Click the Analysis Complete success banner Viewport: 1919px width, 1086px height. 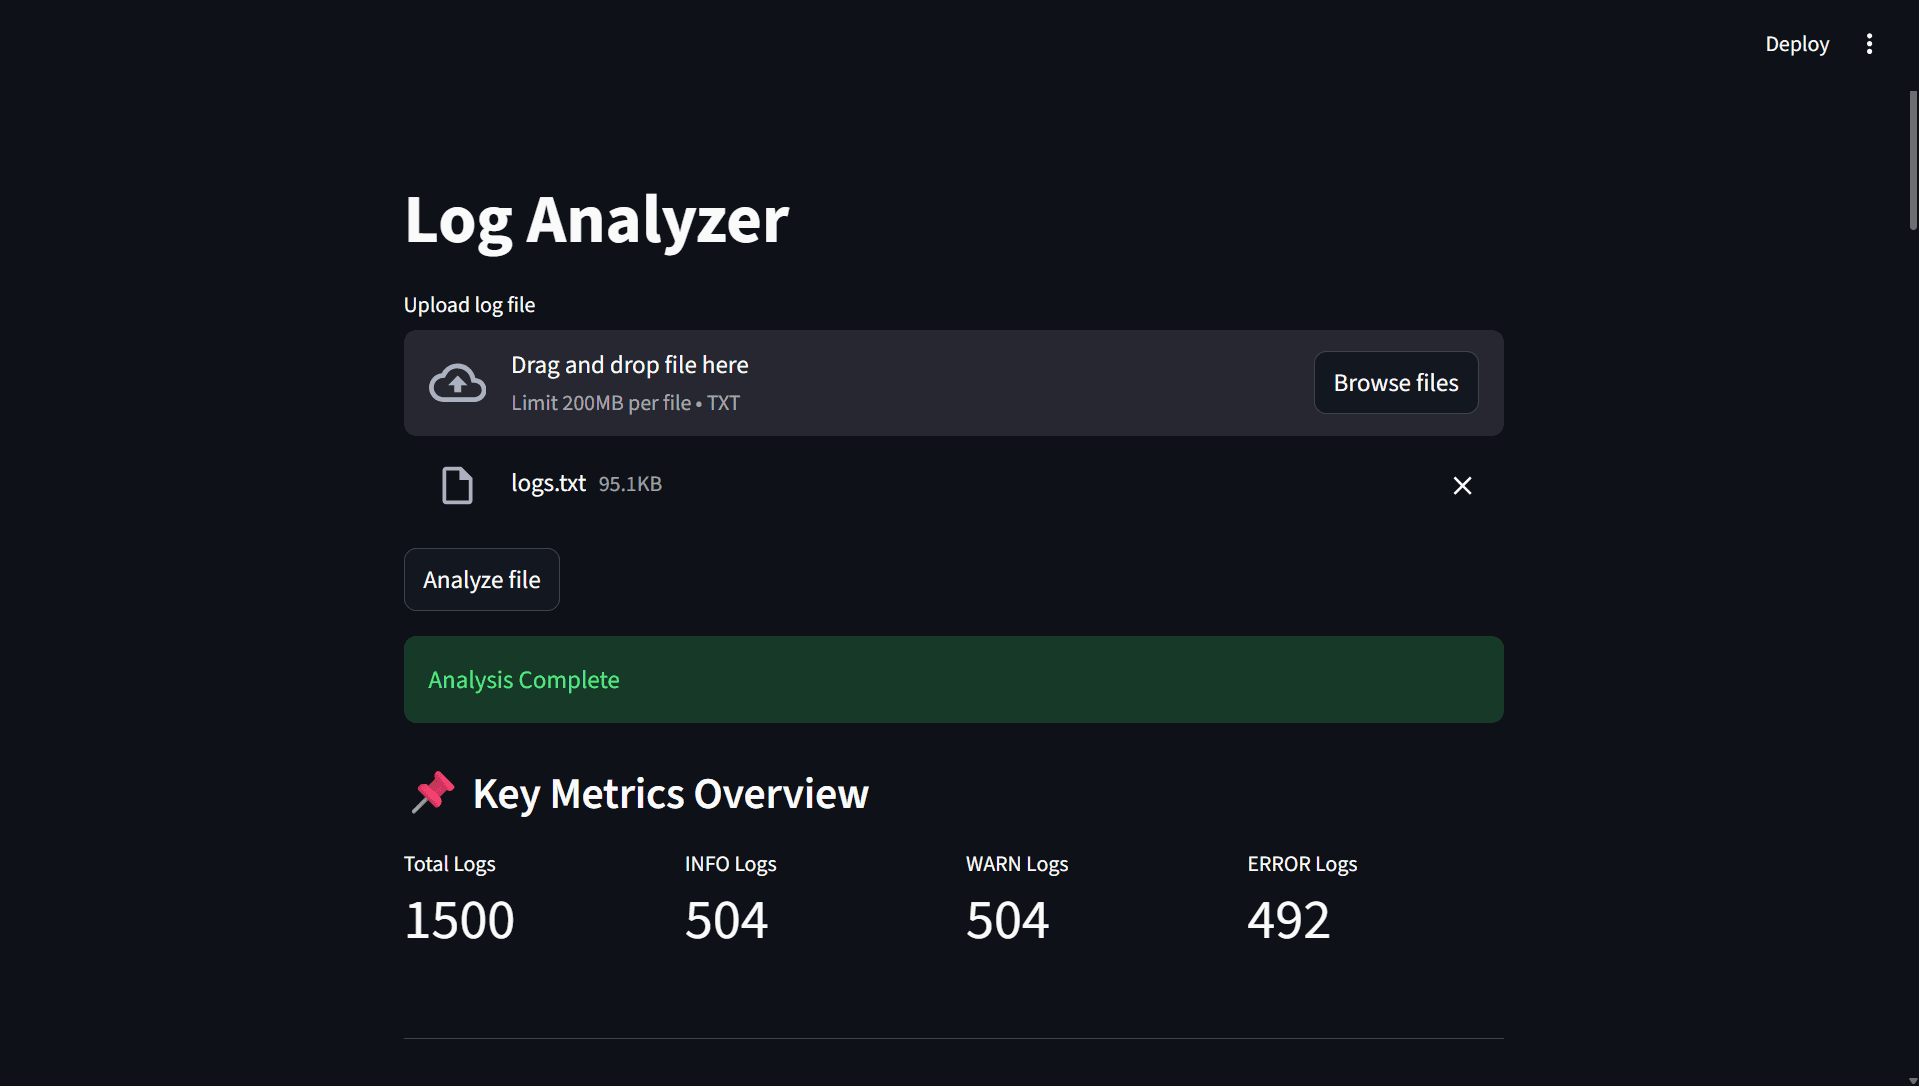pyautogui.click(x=952, y=679)
